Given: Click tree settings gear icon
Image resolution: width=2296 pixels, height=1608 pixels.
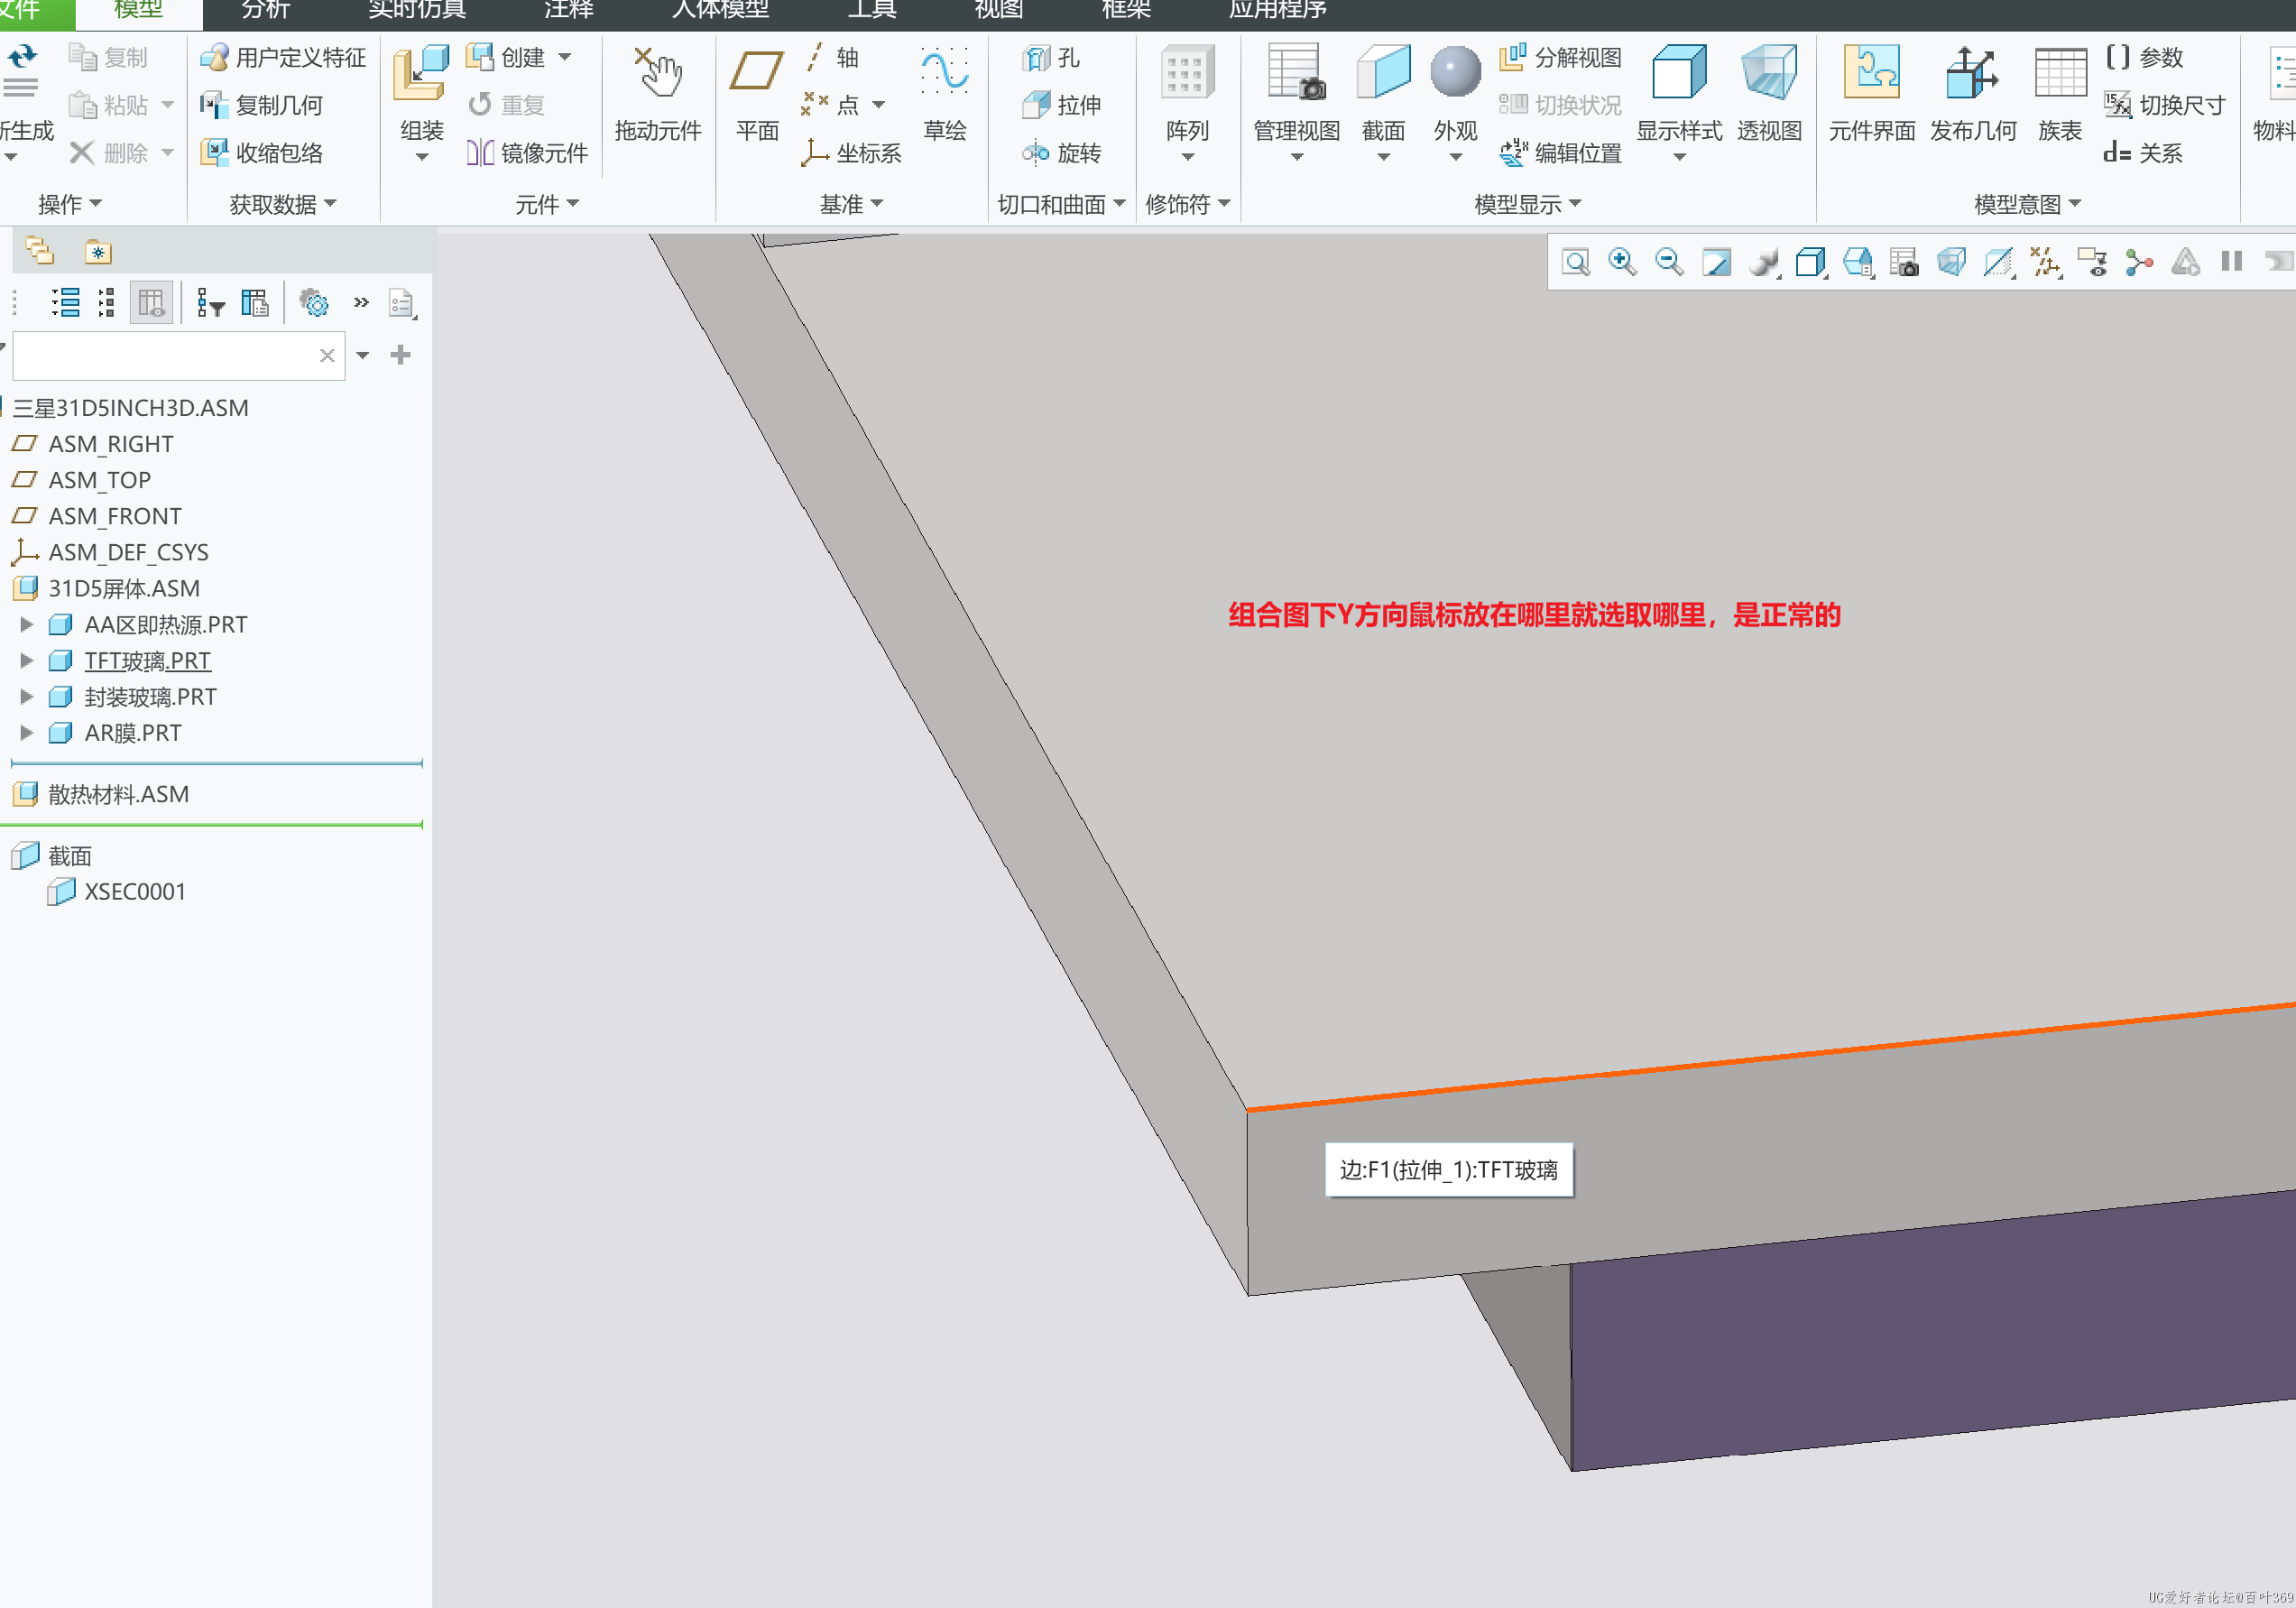Looking at the screenshot, I should tap(314, 302).
